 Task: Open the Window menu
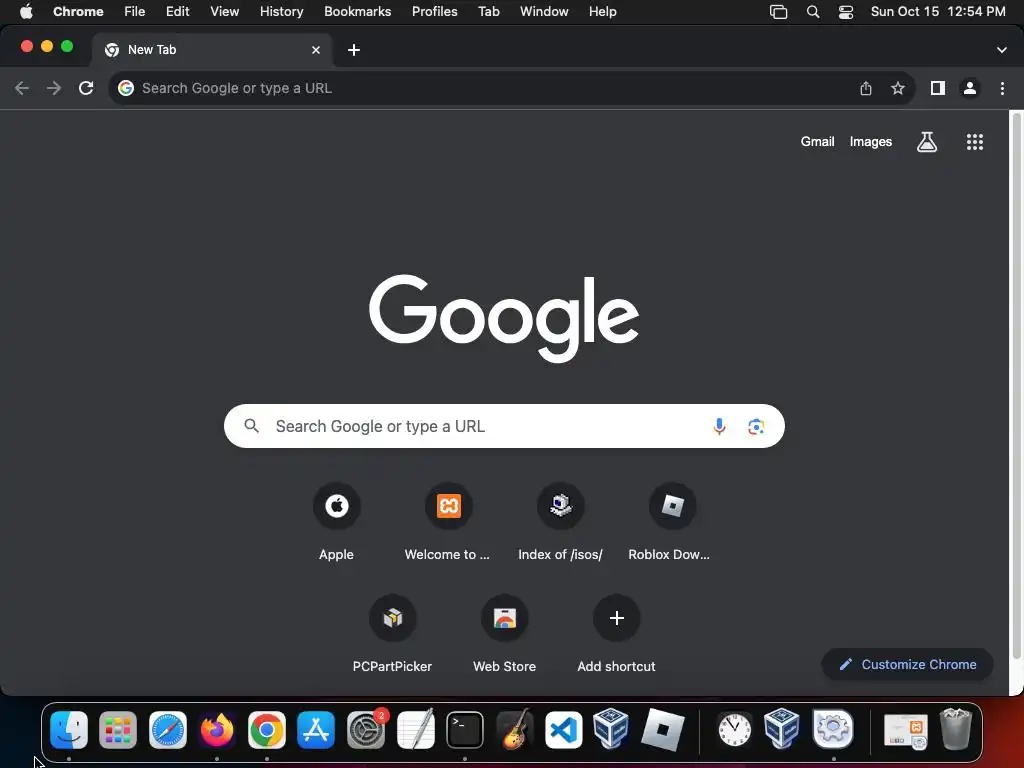click(x=544, y=12)
